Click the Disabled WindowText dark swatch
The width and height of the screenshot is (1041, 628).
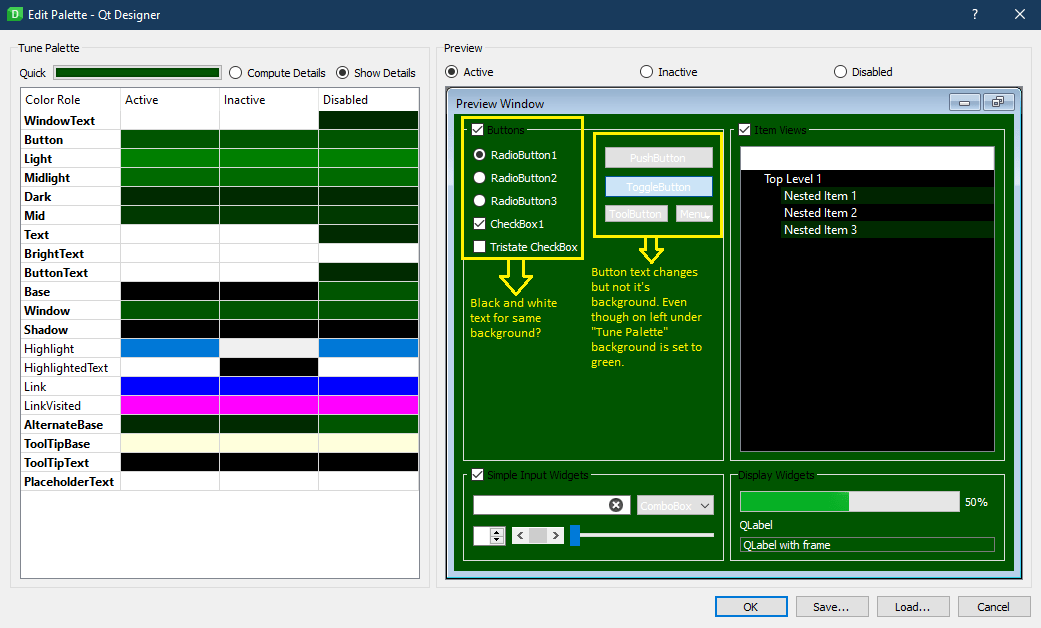coord(368,120)
